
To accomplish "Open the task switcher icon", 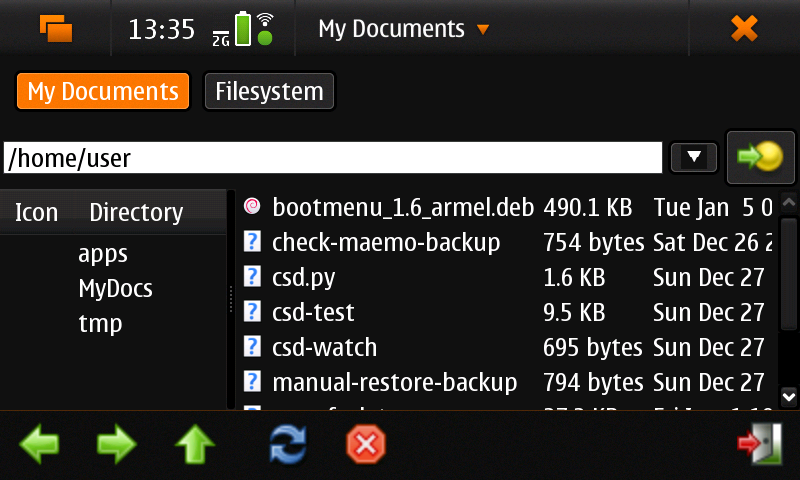I will coord(56,28).
